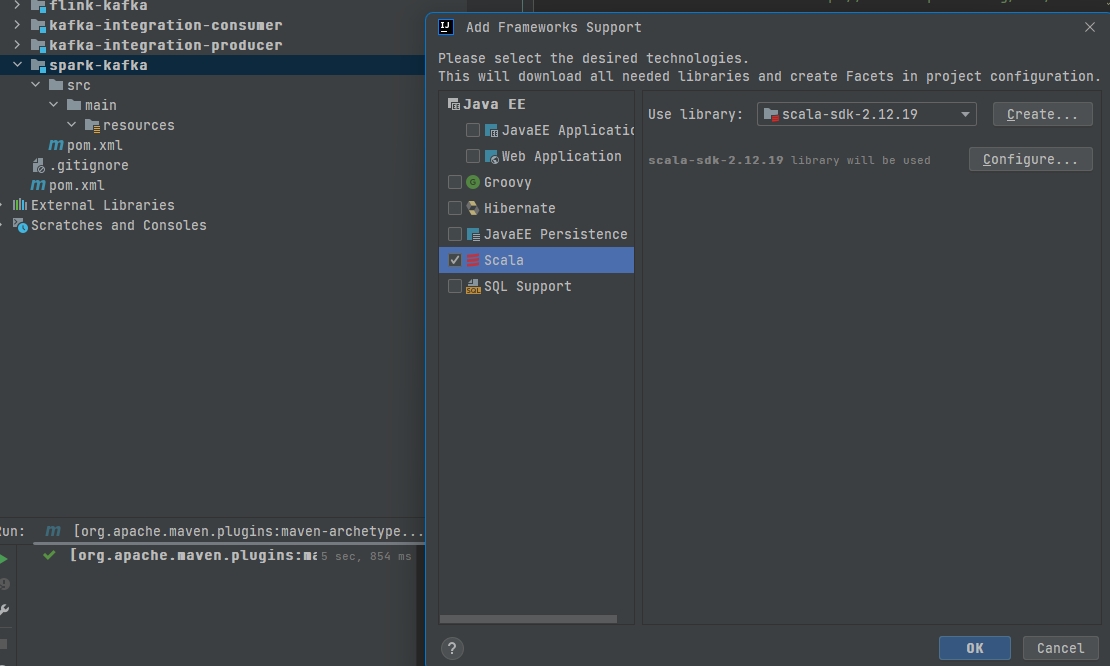This screenshot has width=1110, height=666.
Task: Select the src folder icon
Action: [56, 85]
